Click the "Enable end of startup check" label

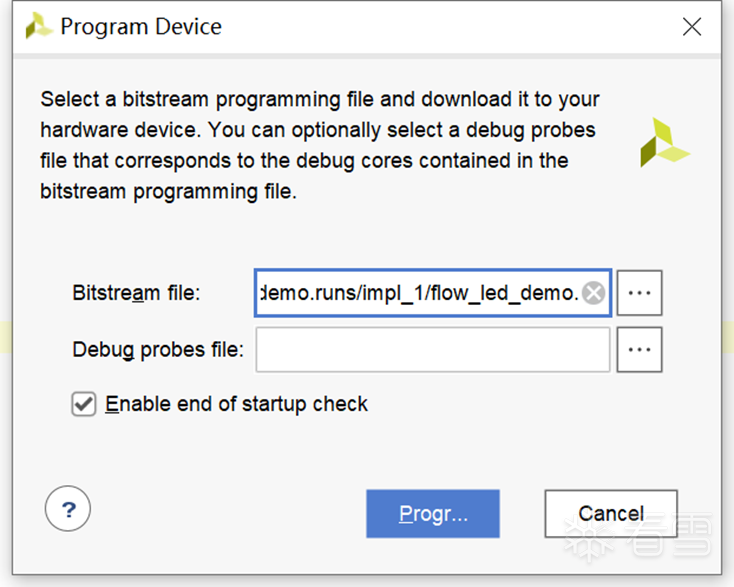[x=237, y=404]
